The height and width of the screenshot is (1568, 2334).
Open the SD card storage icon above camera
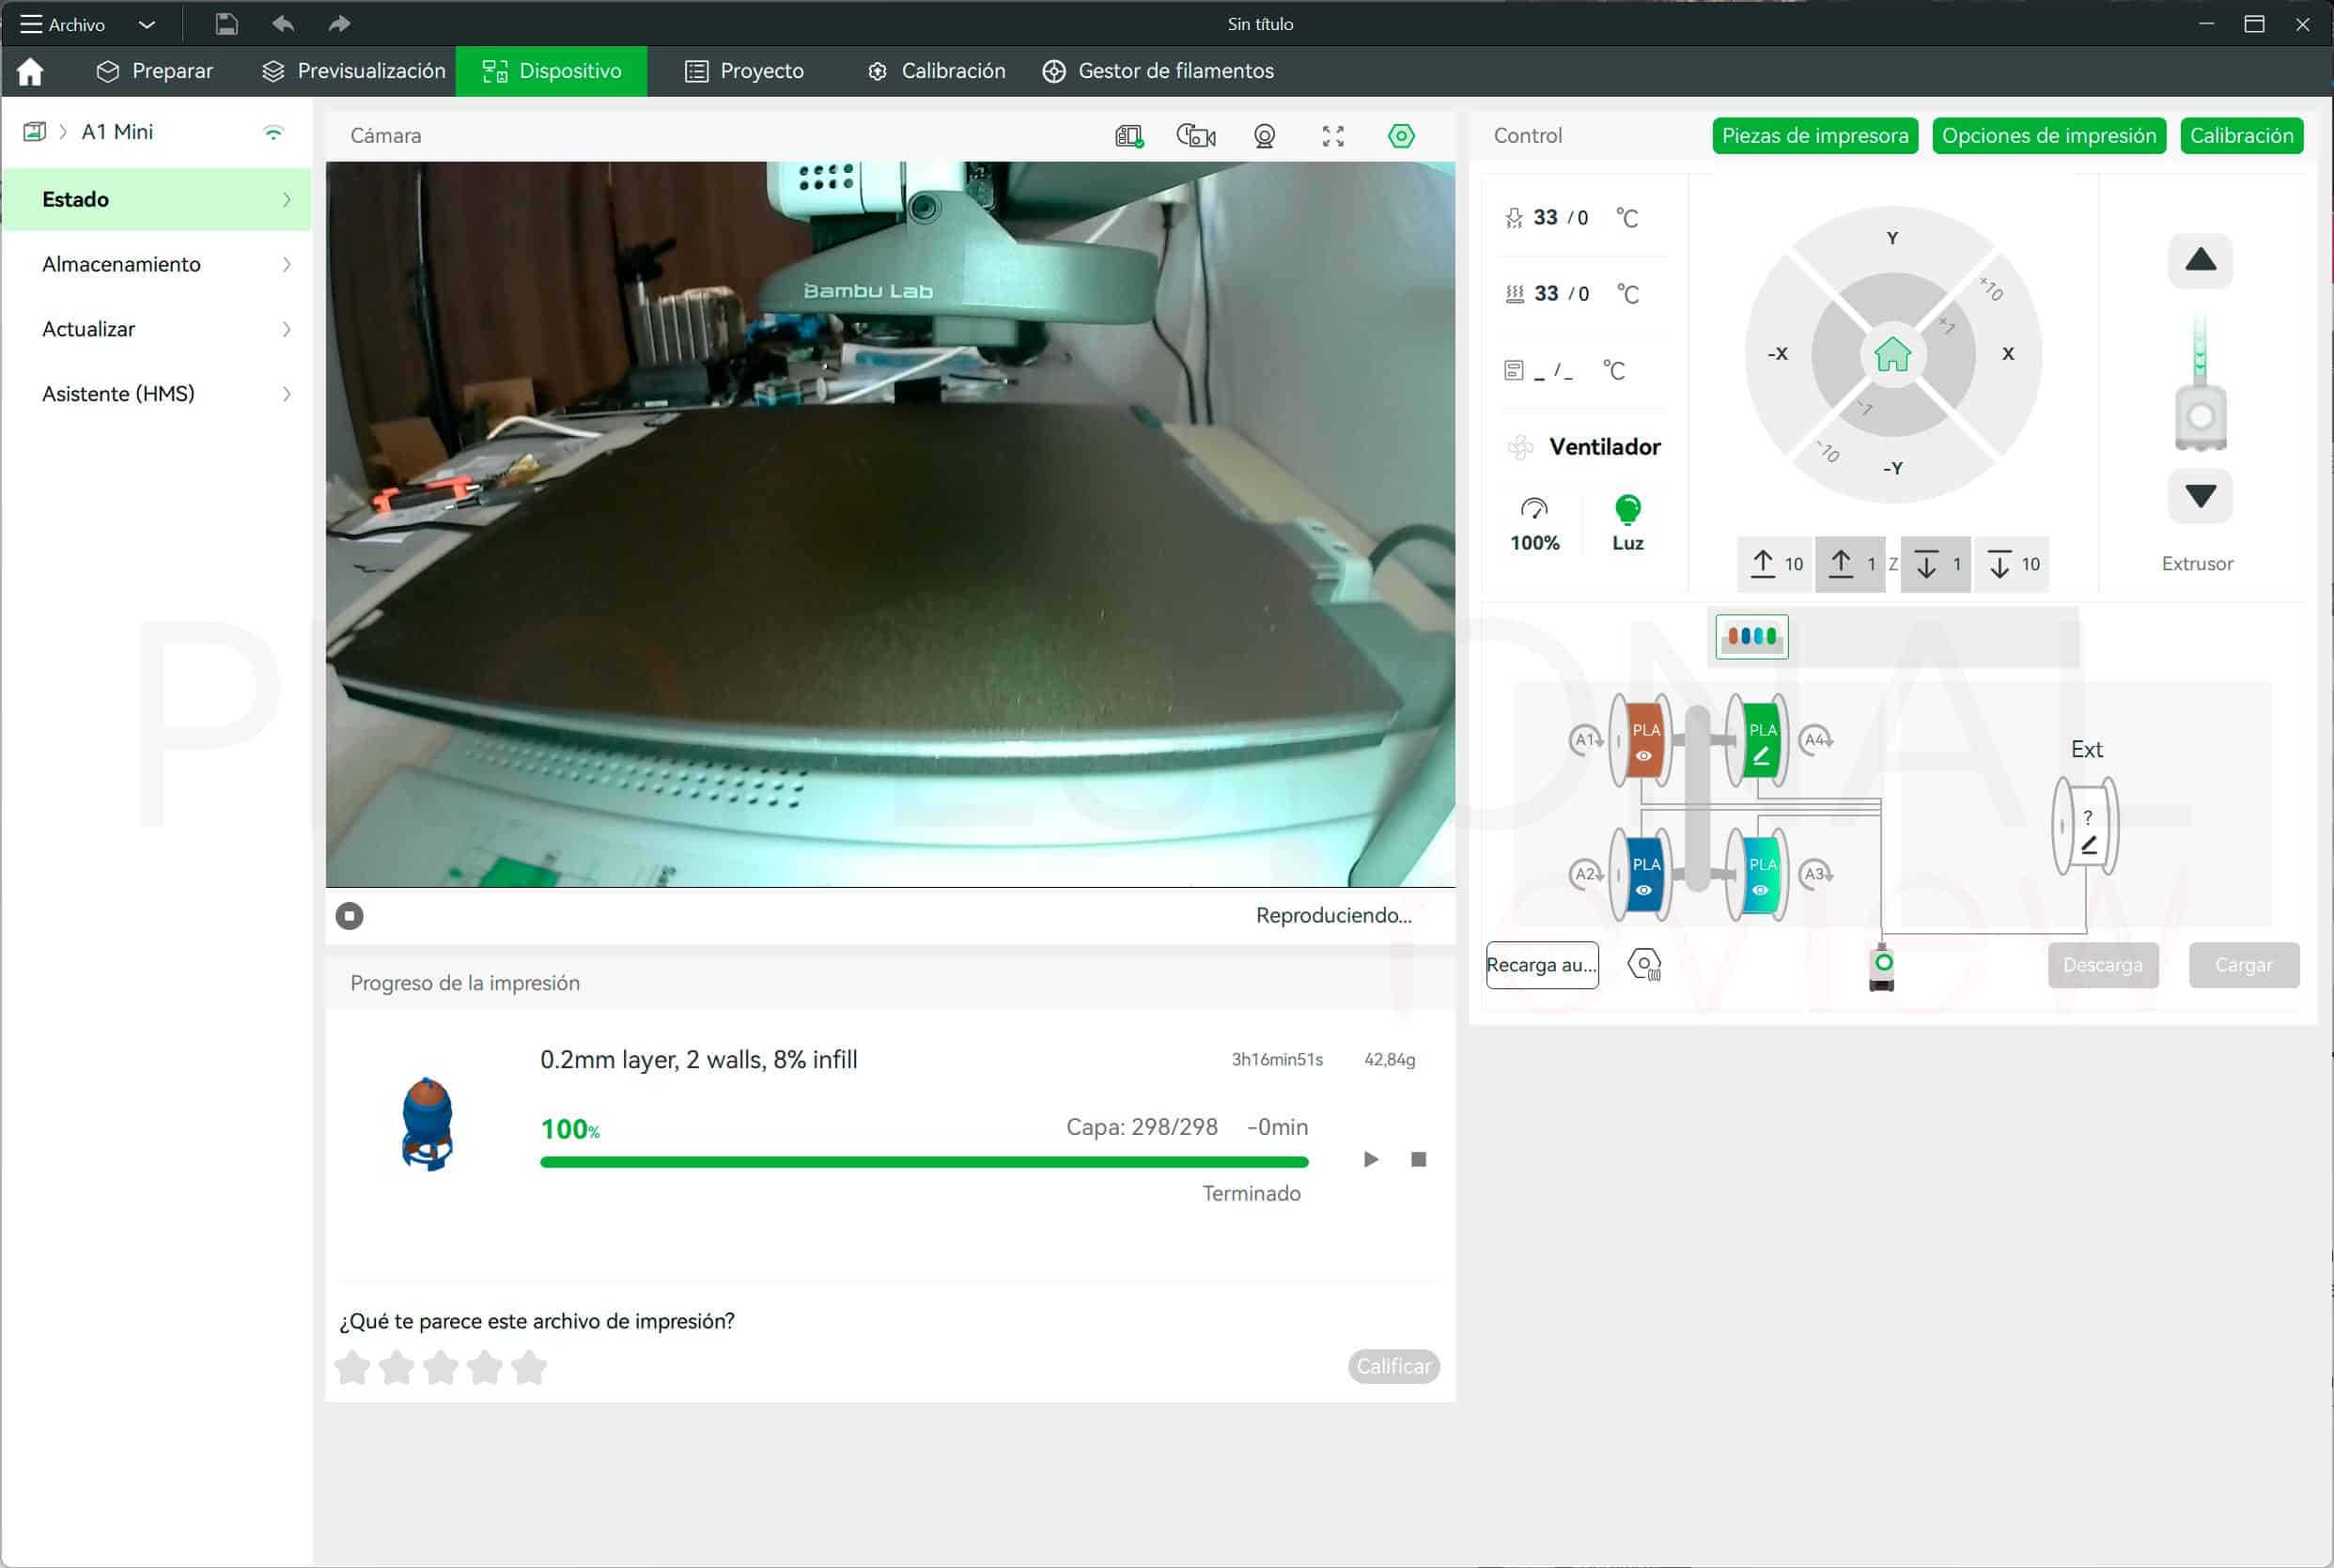tap(1129, 136)
